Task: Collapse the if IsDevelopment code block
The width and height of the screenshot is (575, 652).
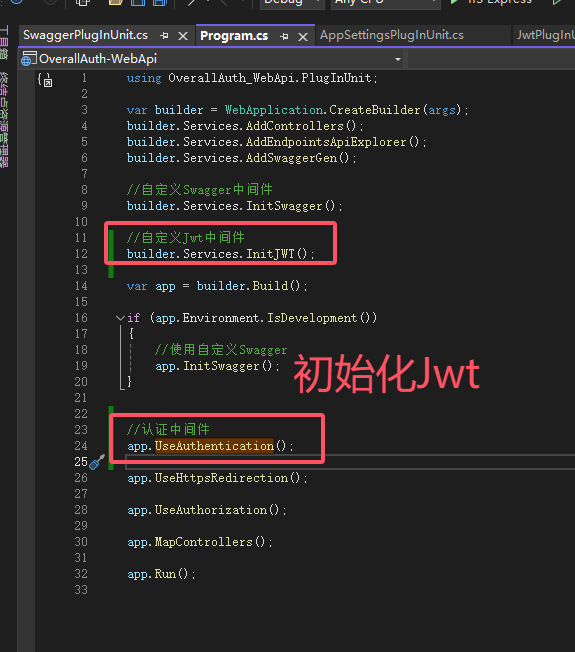Action: click(x=120, y=318)
